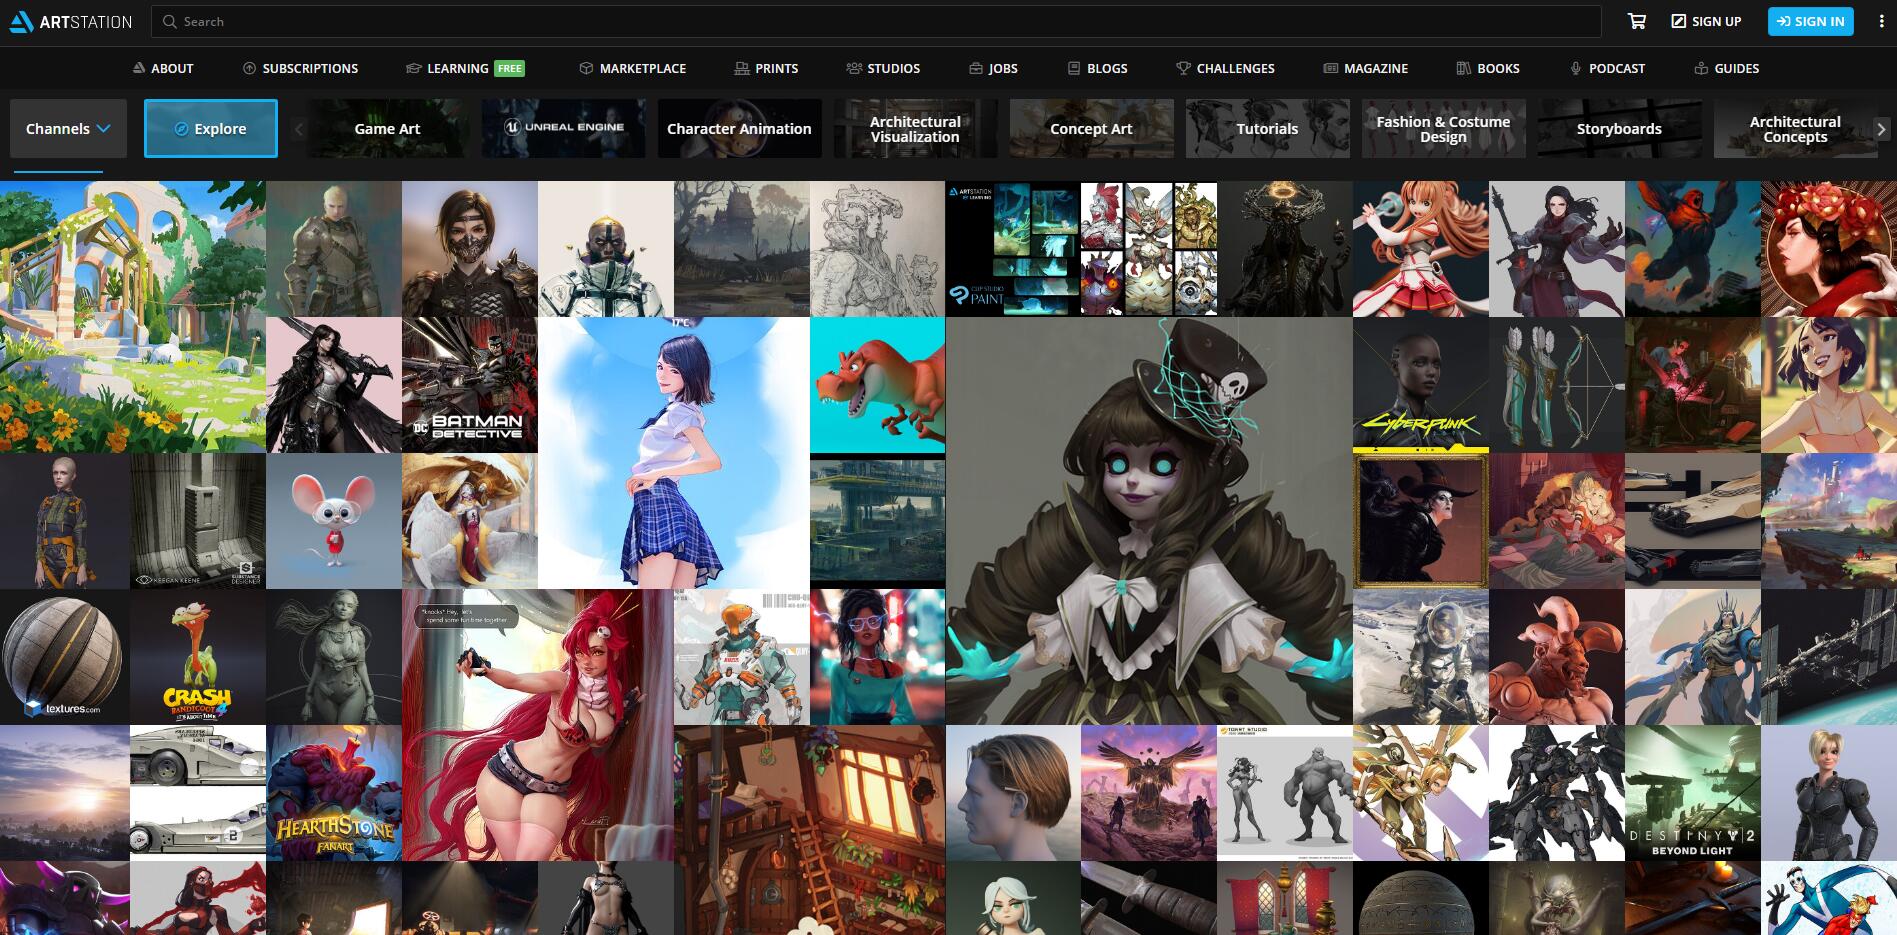Viewport: 1897px width, 935px height.
Task: Open the shopping cart
Action: point(1637,21)
